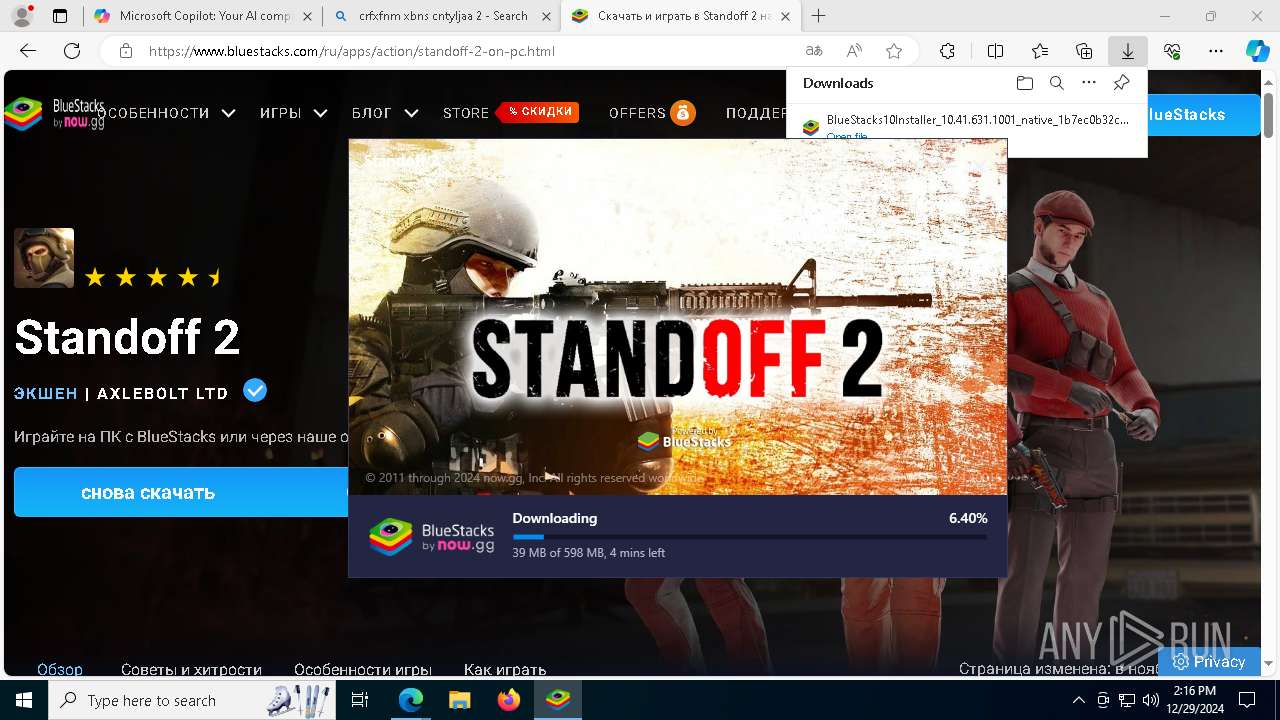Open Edge Settings and more menu

pos(1216,51)
